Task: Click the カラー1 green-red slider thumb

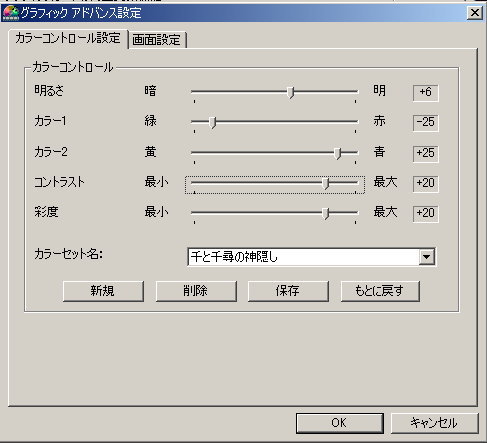Action: [x=213, y=122]
